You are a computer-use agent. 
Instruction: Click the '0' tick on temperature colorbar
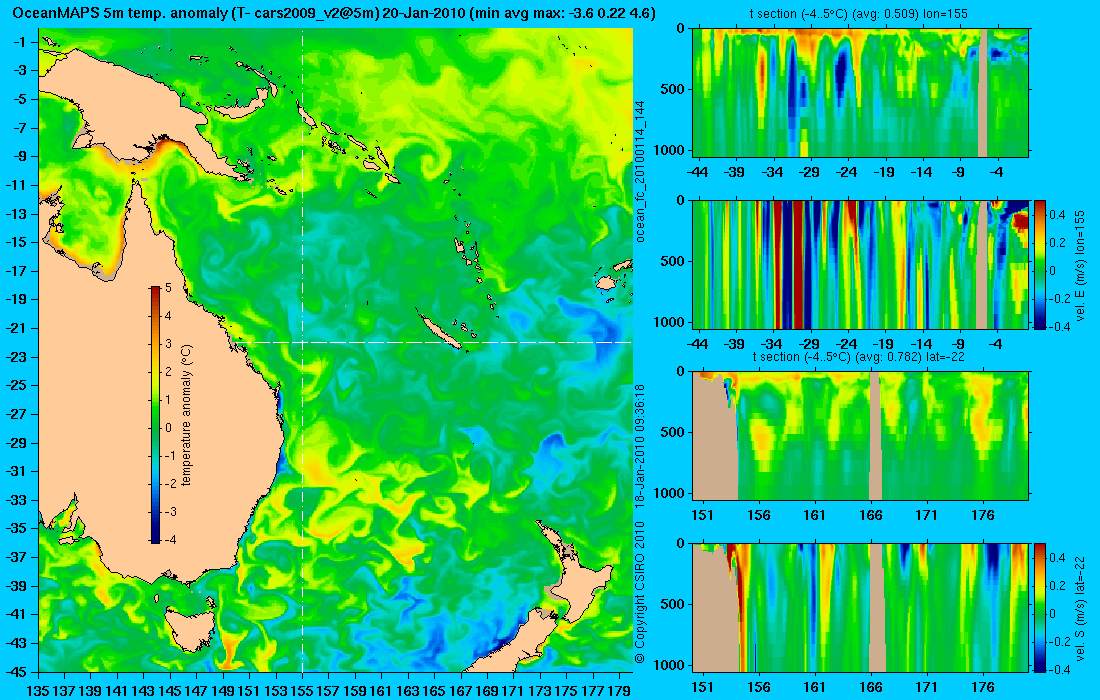(x=168, y=428)
